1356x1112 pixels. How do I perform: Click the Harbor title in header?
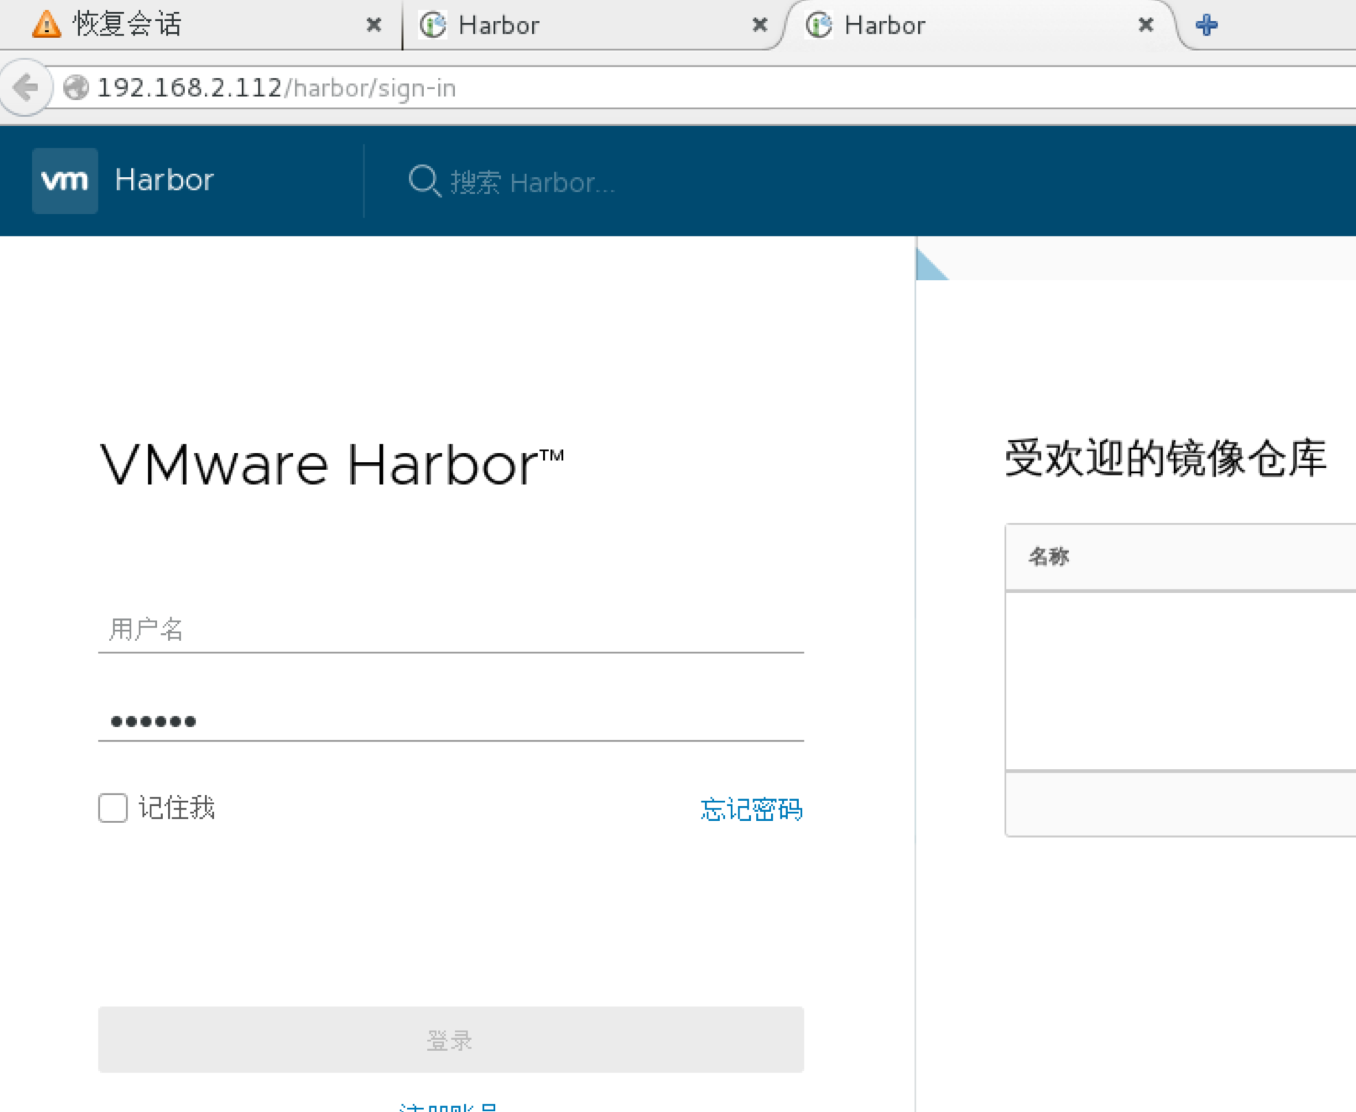164,180
